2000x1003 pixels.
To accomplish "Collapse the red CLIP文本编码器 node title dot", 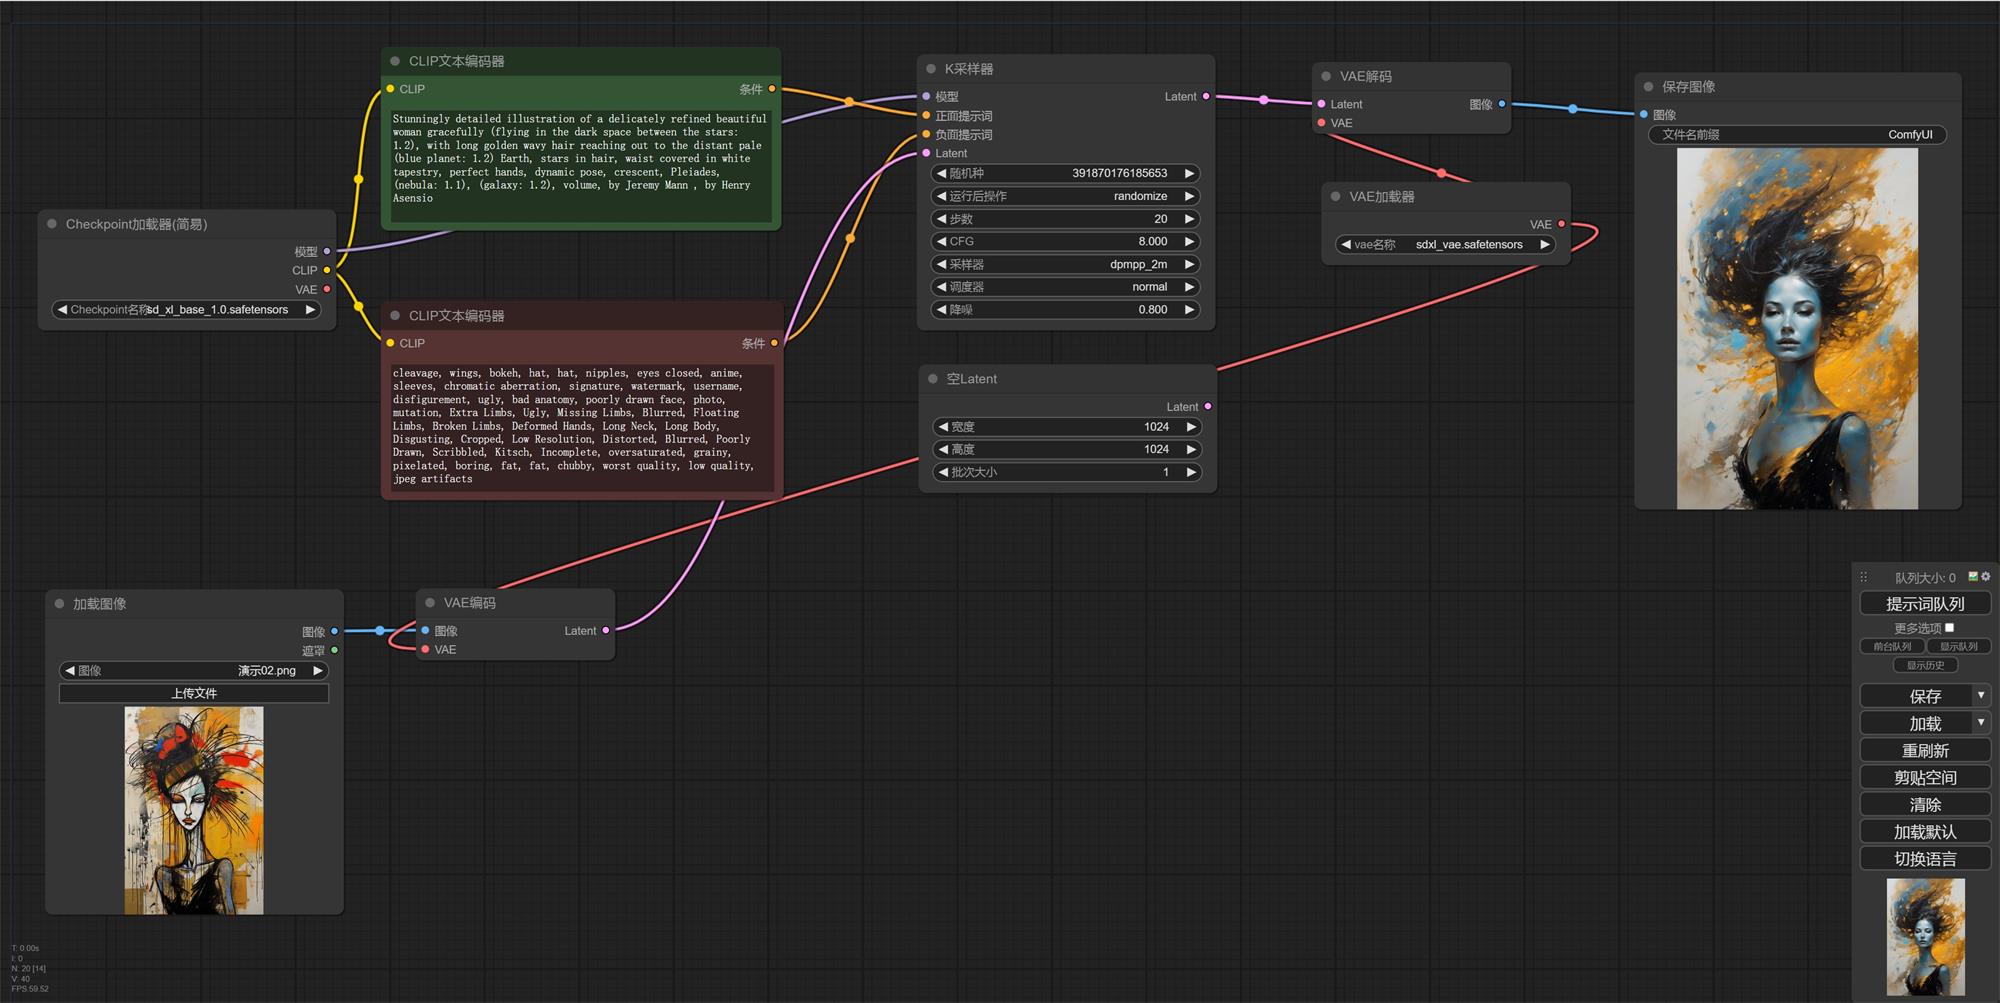I will coord(395,315).
